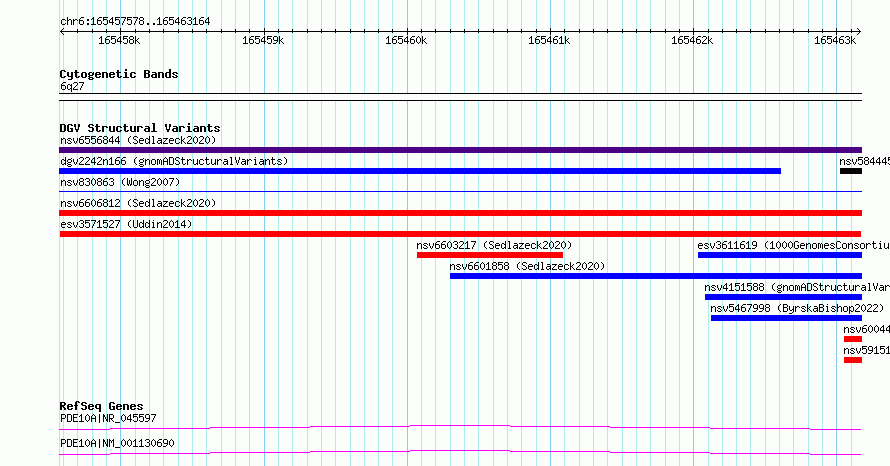
Task: Select the nsv6556844 (Sedlazeck2020) label
Action: 138,140
